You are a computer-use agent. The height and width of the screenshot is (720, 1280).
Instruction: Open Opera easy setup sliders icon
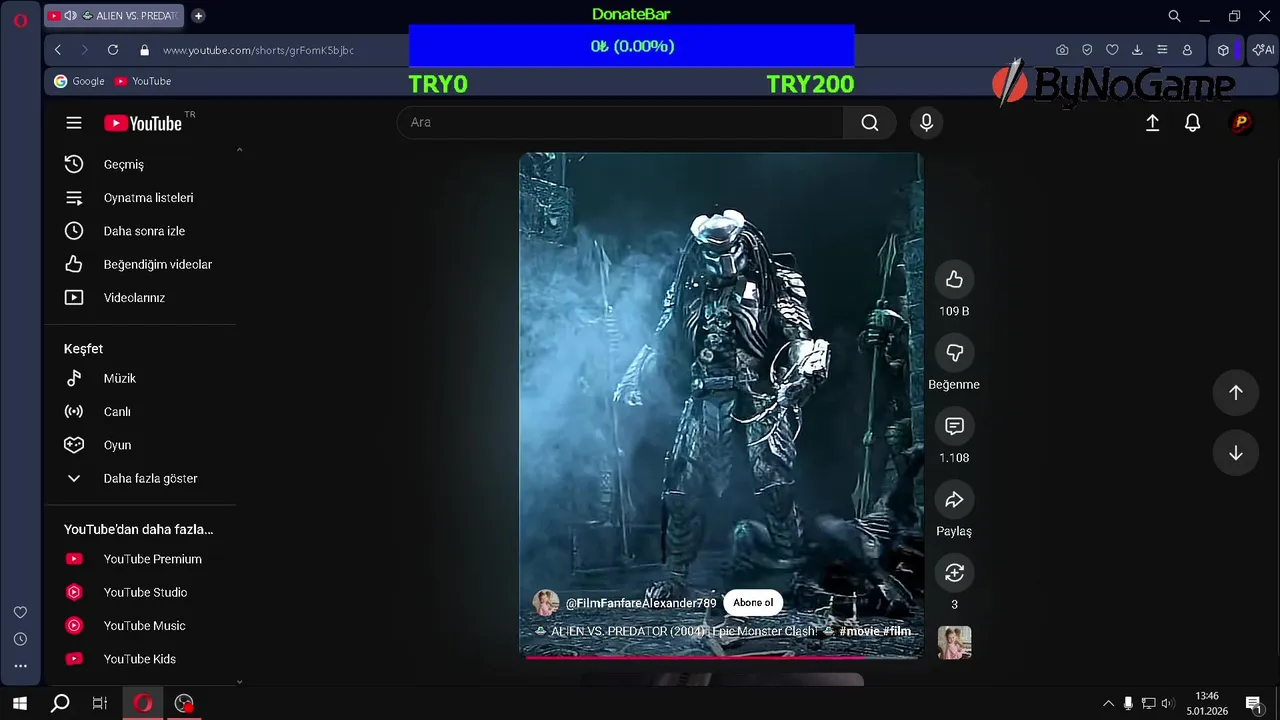1162,50
